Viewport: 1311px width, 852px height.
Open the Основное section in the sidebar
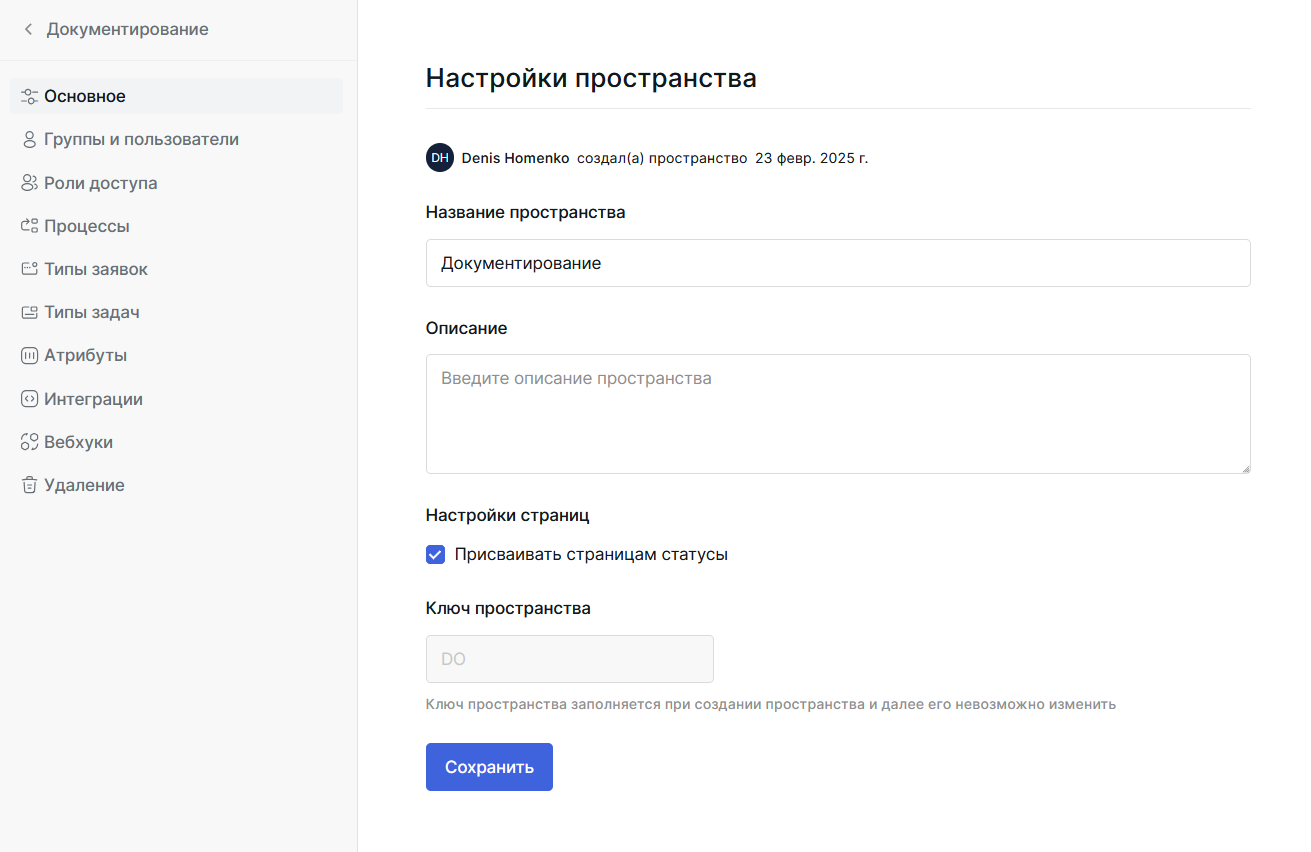[x=84, y=95]
